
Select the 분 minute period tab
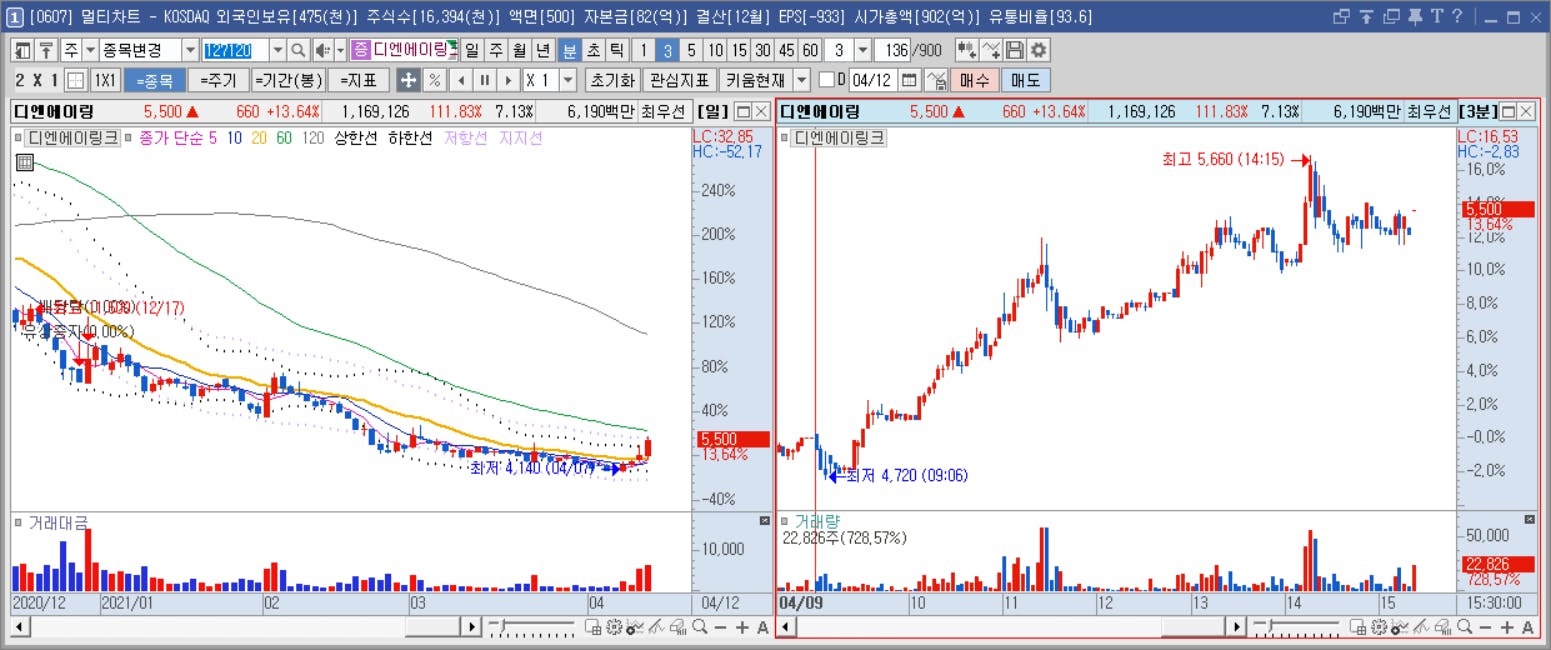tap(570, 51)
